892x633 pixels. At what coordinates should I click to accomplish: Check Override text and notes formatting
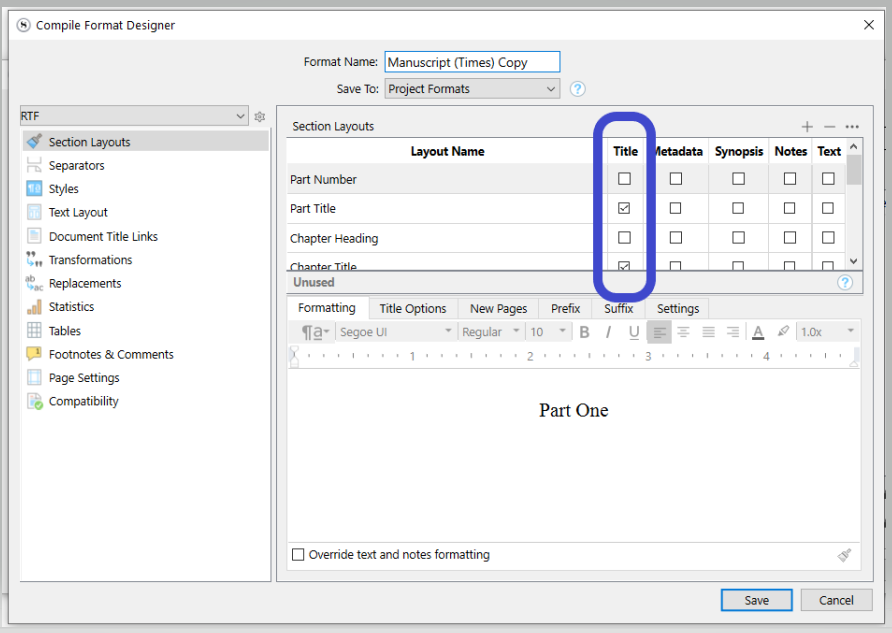[298, 555]
